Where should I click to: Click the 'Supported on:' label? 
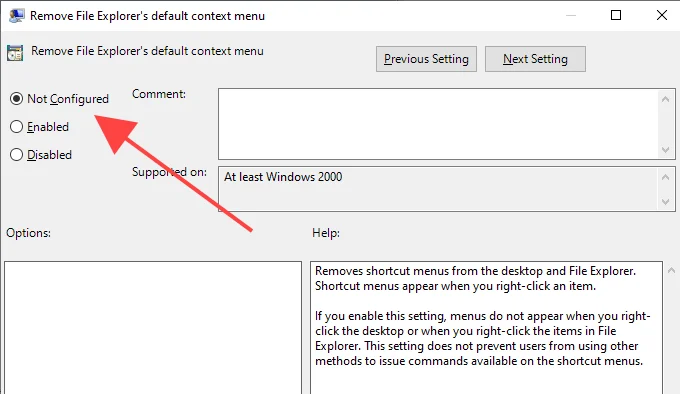coord(169,172)
